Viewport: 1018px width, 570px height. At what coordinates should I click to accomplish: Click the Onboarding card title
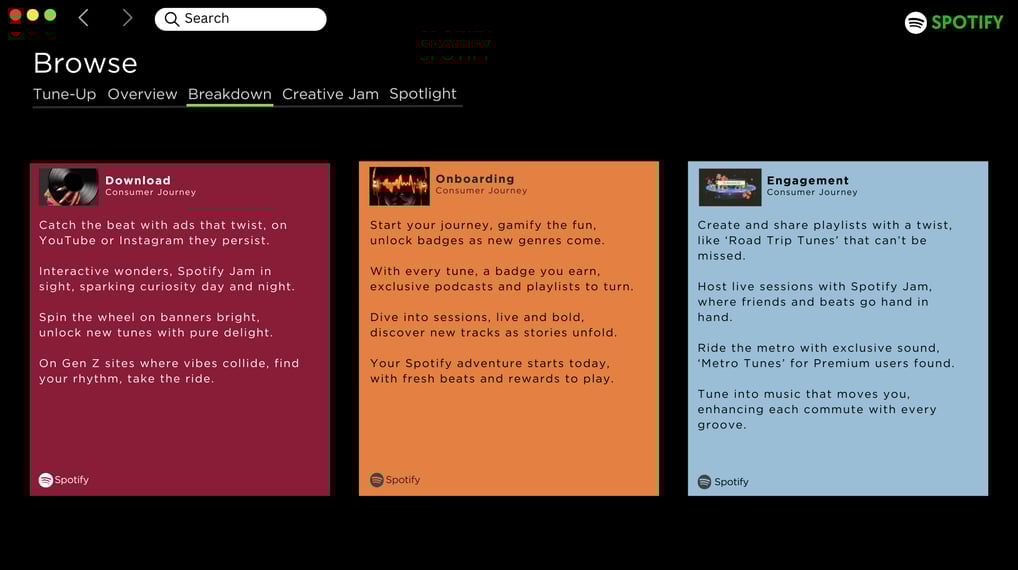coord(475,179)
